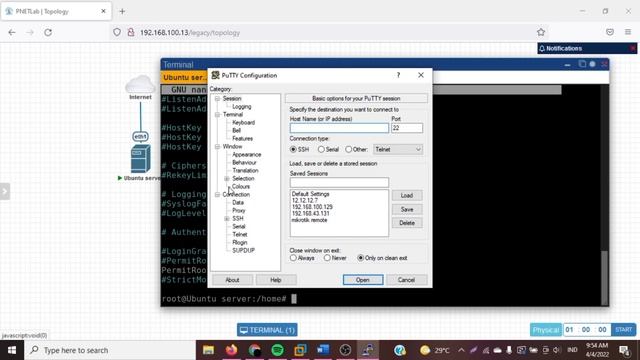
Task: Focus the Host Name input field
Action: pos(339,128)
